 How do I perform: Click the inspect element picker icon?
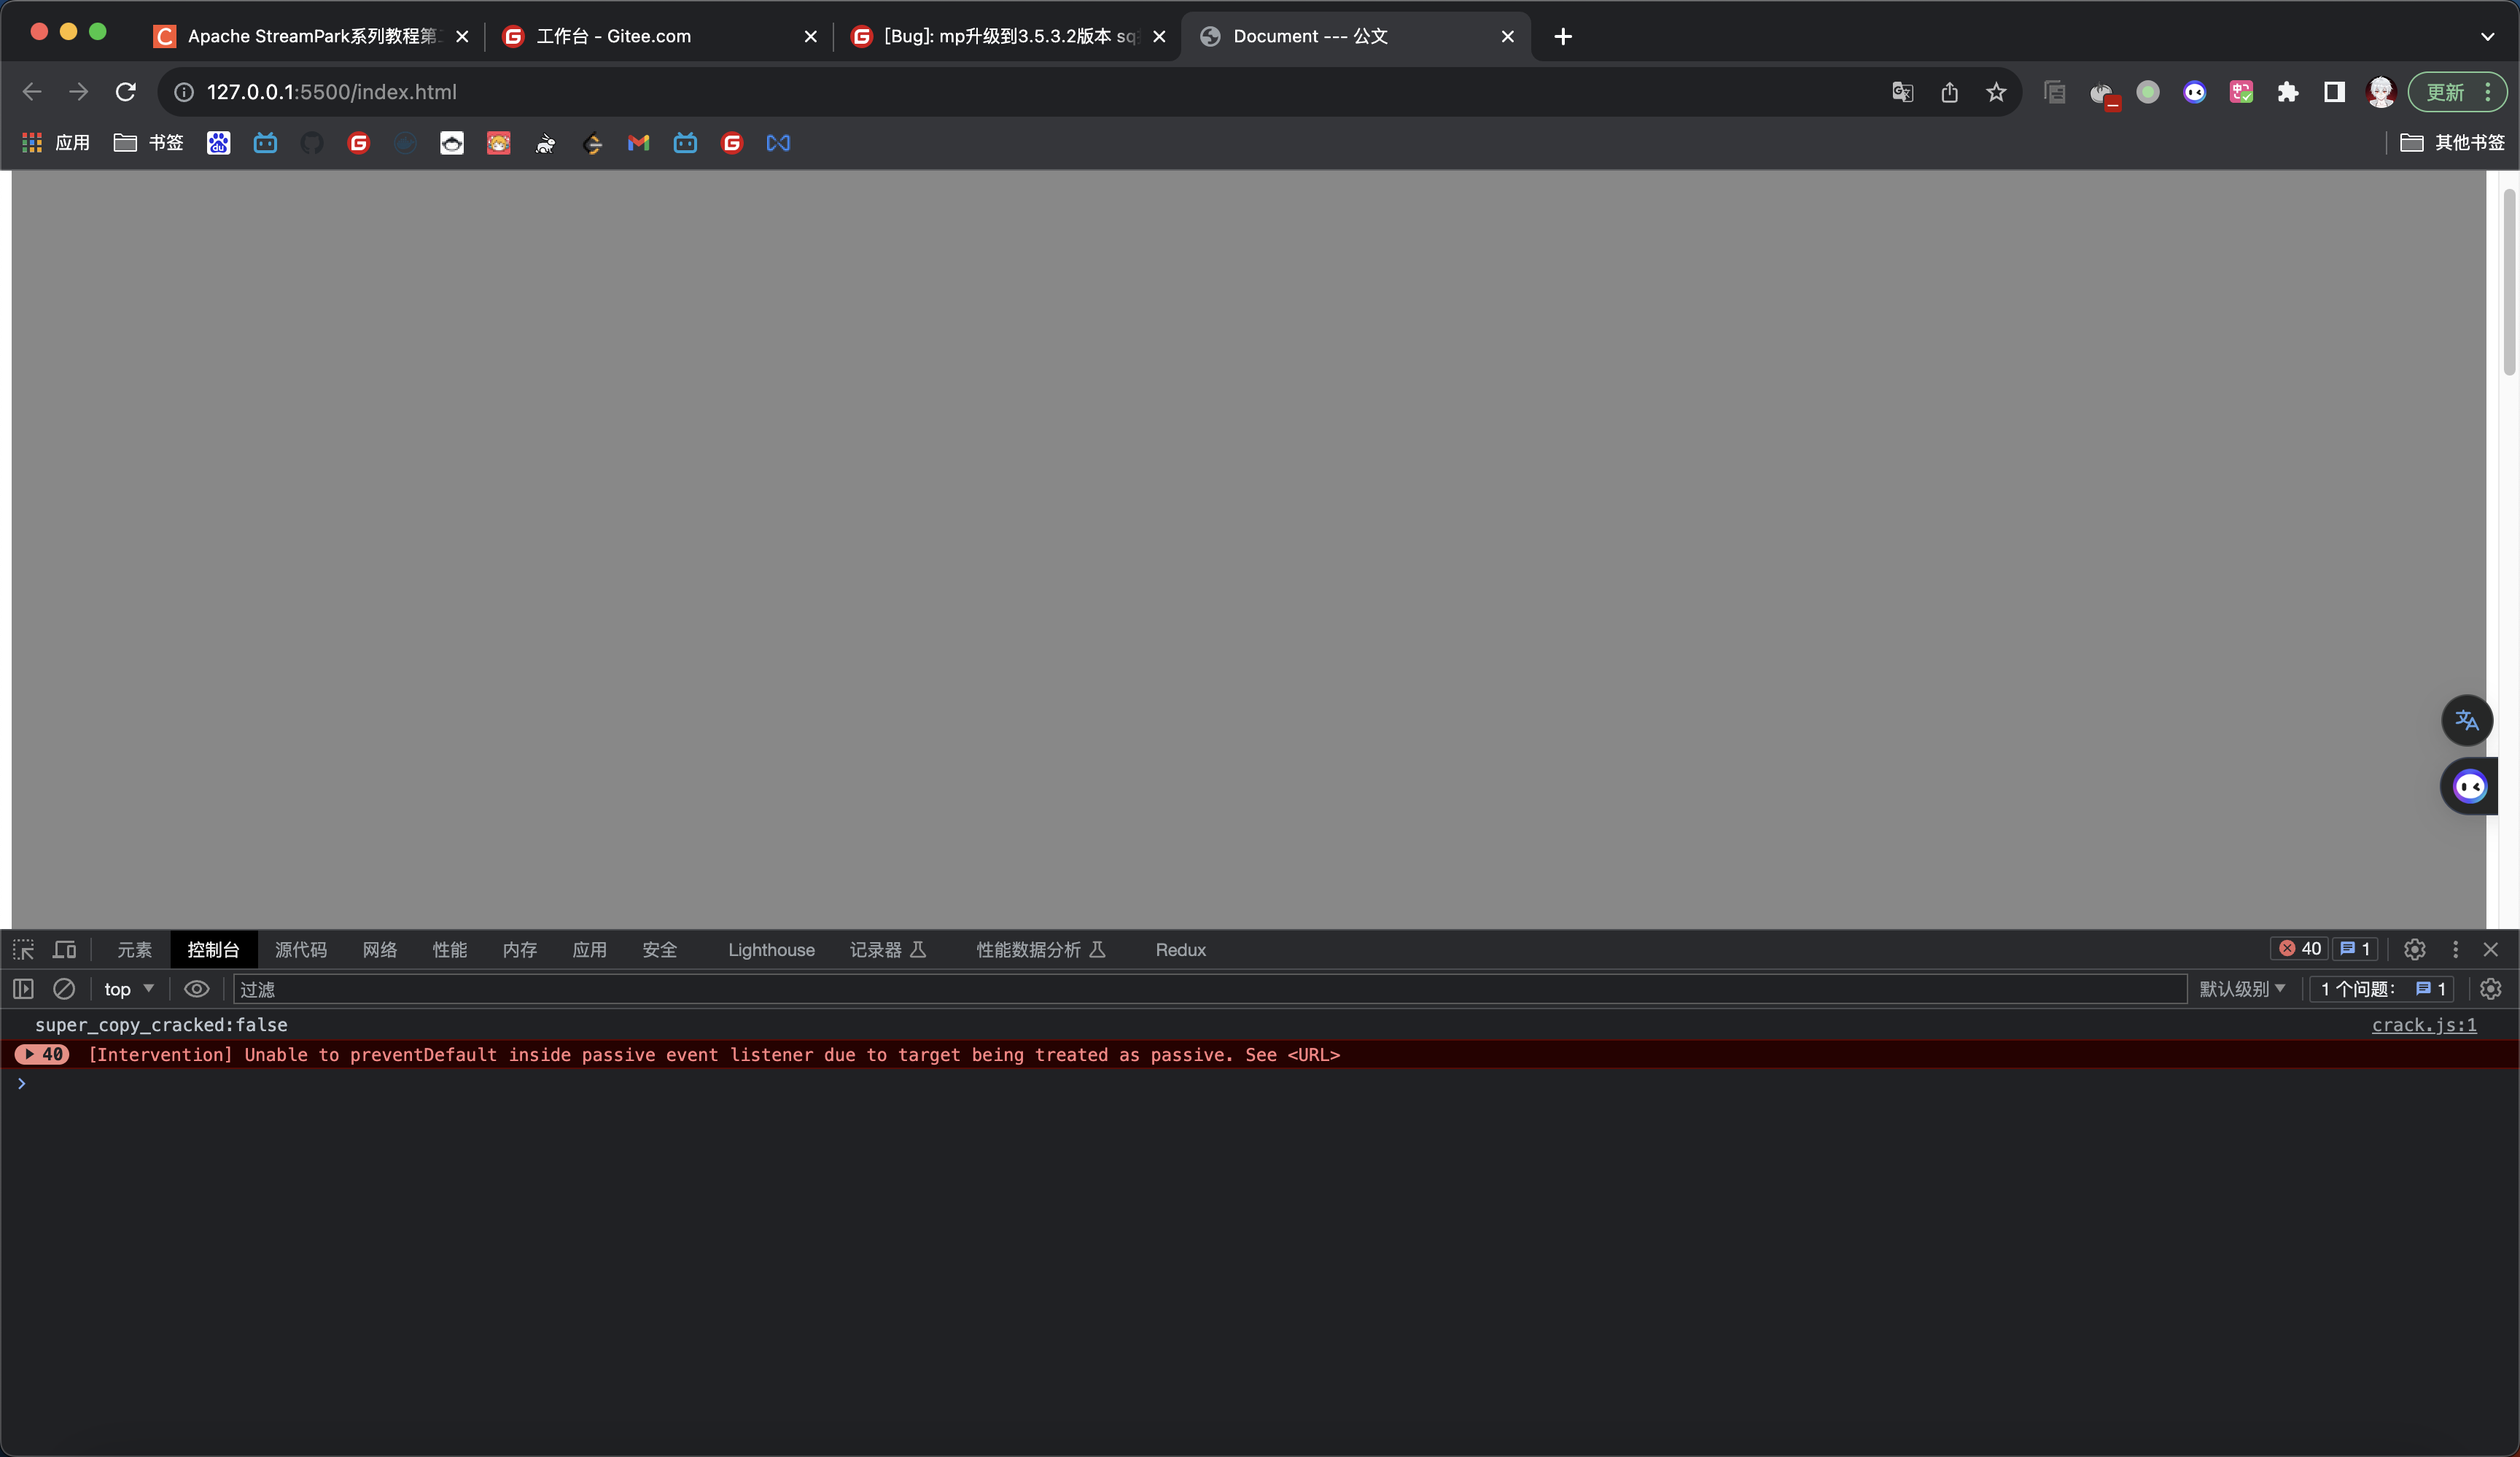coord(23,949)
